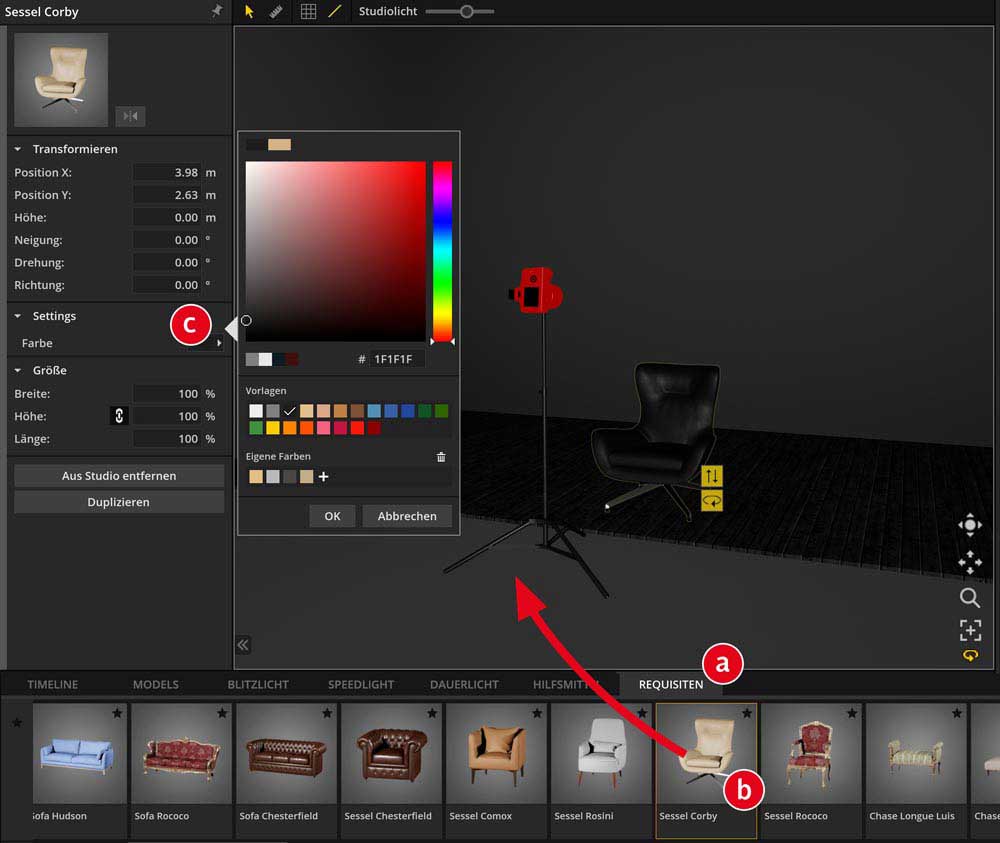Click the mirror flip icon below preview

[130, 116]
